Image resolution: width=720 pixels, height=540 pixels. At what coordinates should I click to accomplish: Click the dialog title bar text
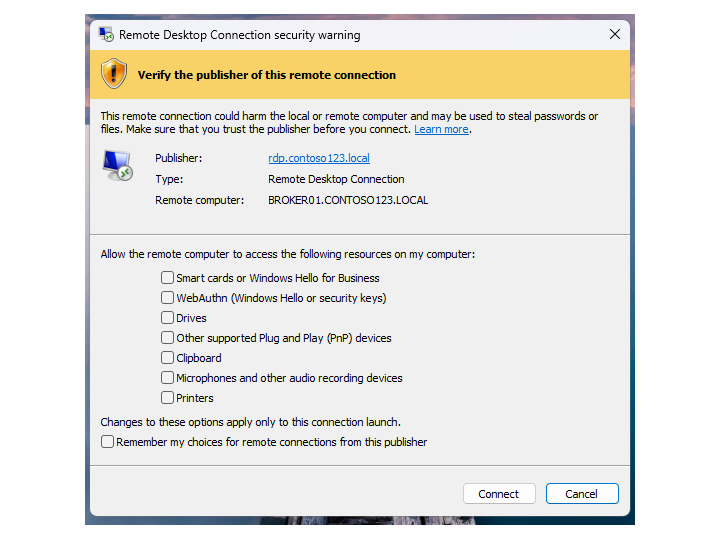(x=240, y=35)
